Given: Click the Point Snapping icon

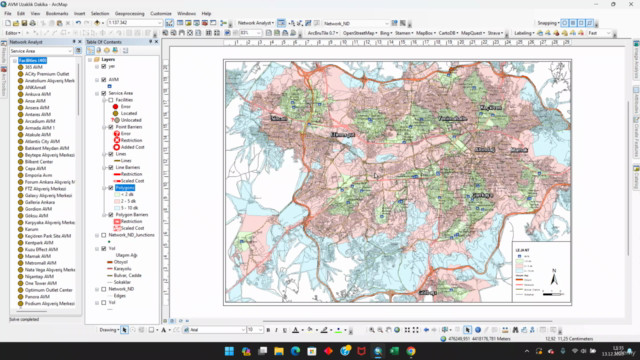Looking at the screenshot, I should (x=565, y=23).
